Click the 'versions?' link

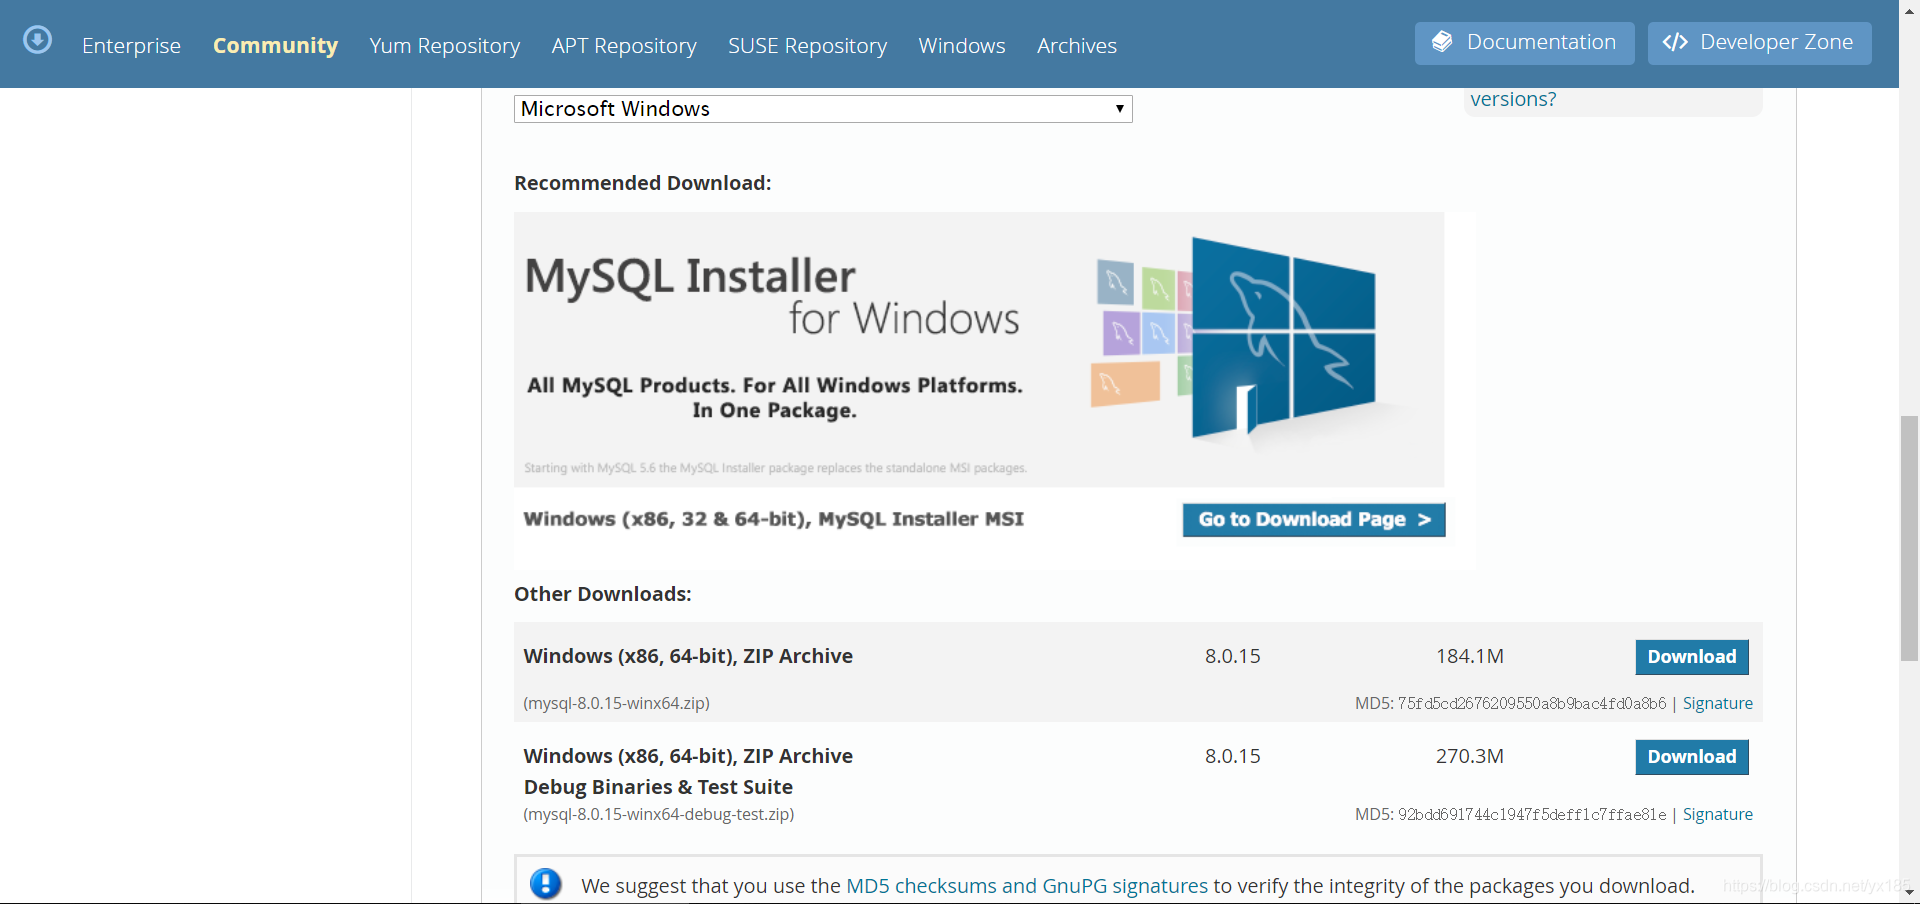(1513, 99)
